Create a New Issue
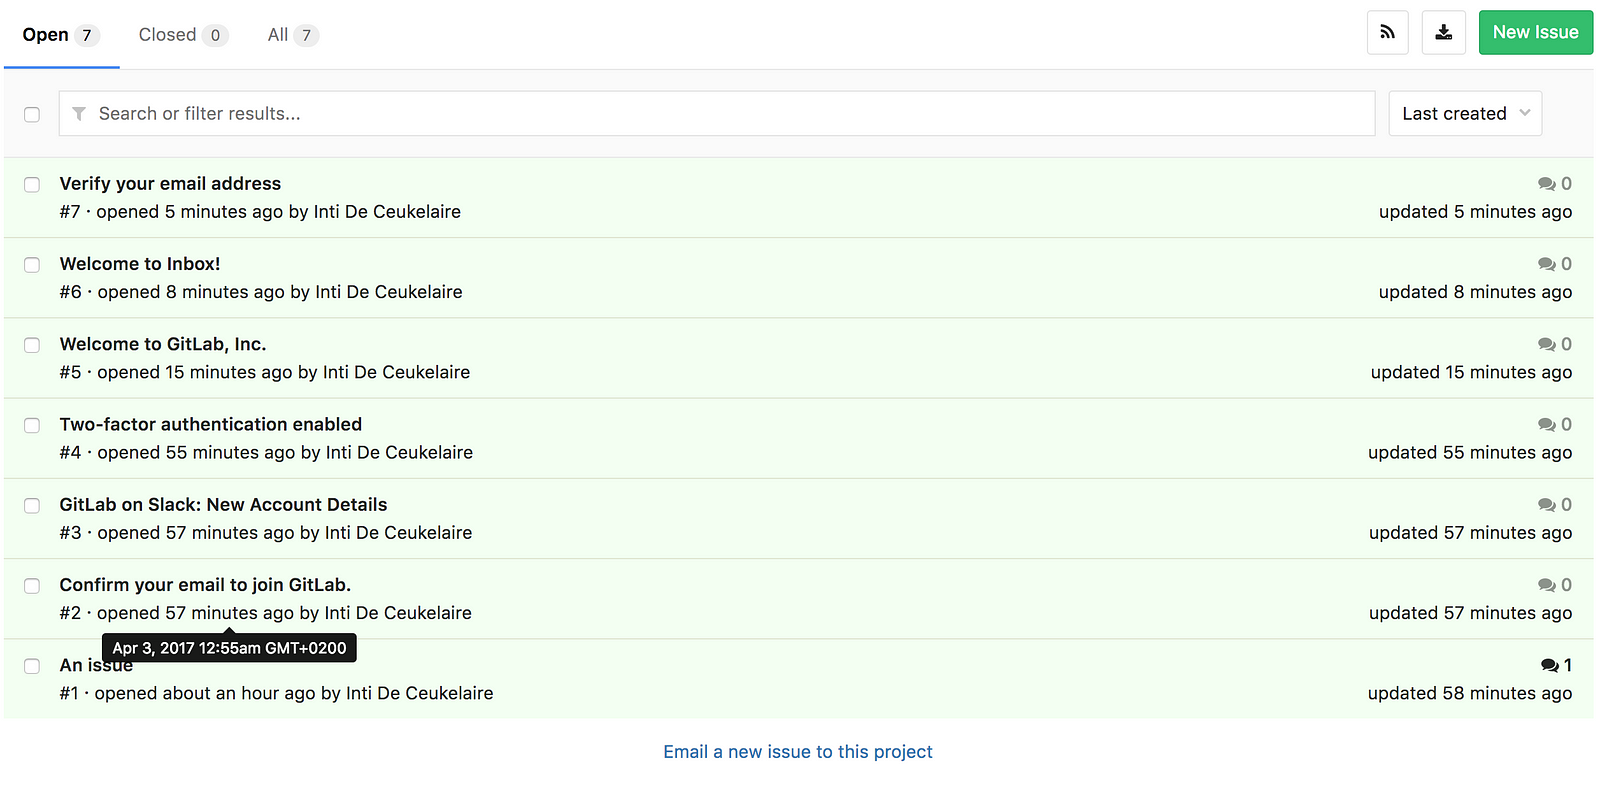The height and width of the screenshot is (800, 1600). click(1535, 32)
